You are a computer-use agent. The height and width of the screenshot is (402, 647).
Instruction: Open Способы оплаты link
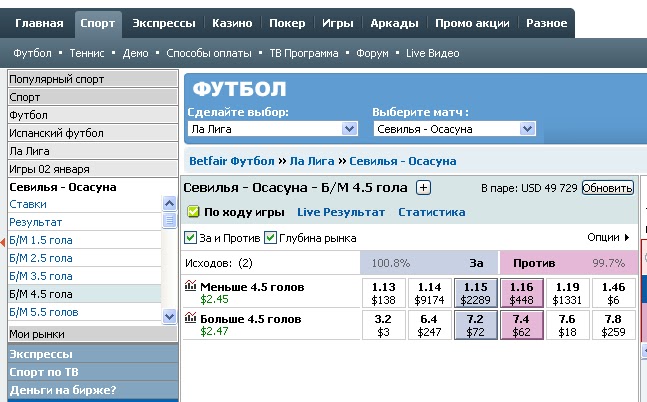209,53
